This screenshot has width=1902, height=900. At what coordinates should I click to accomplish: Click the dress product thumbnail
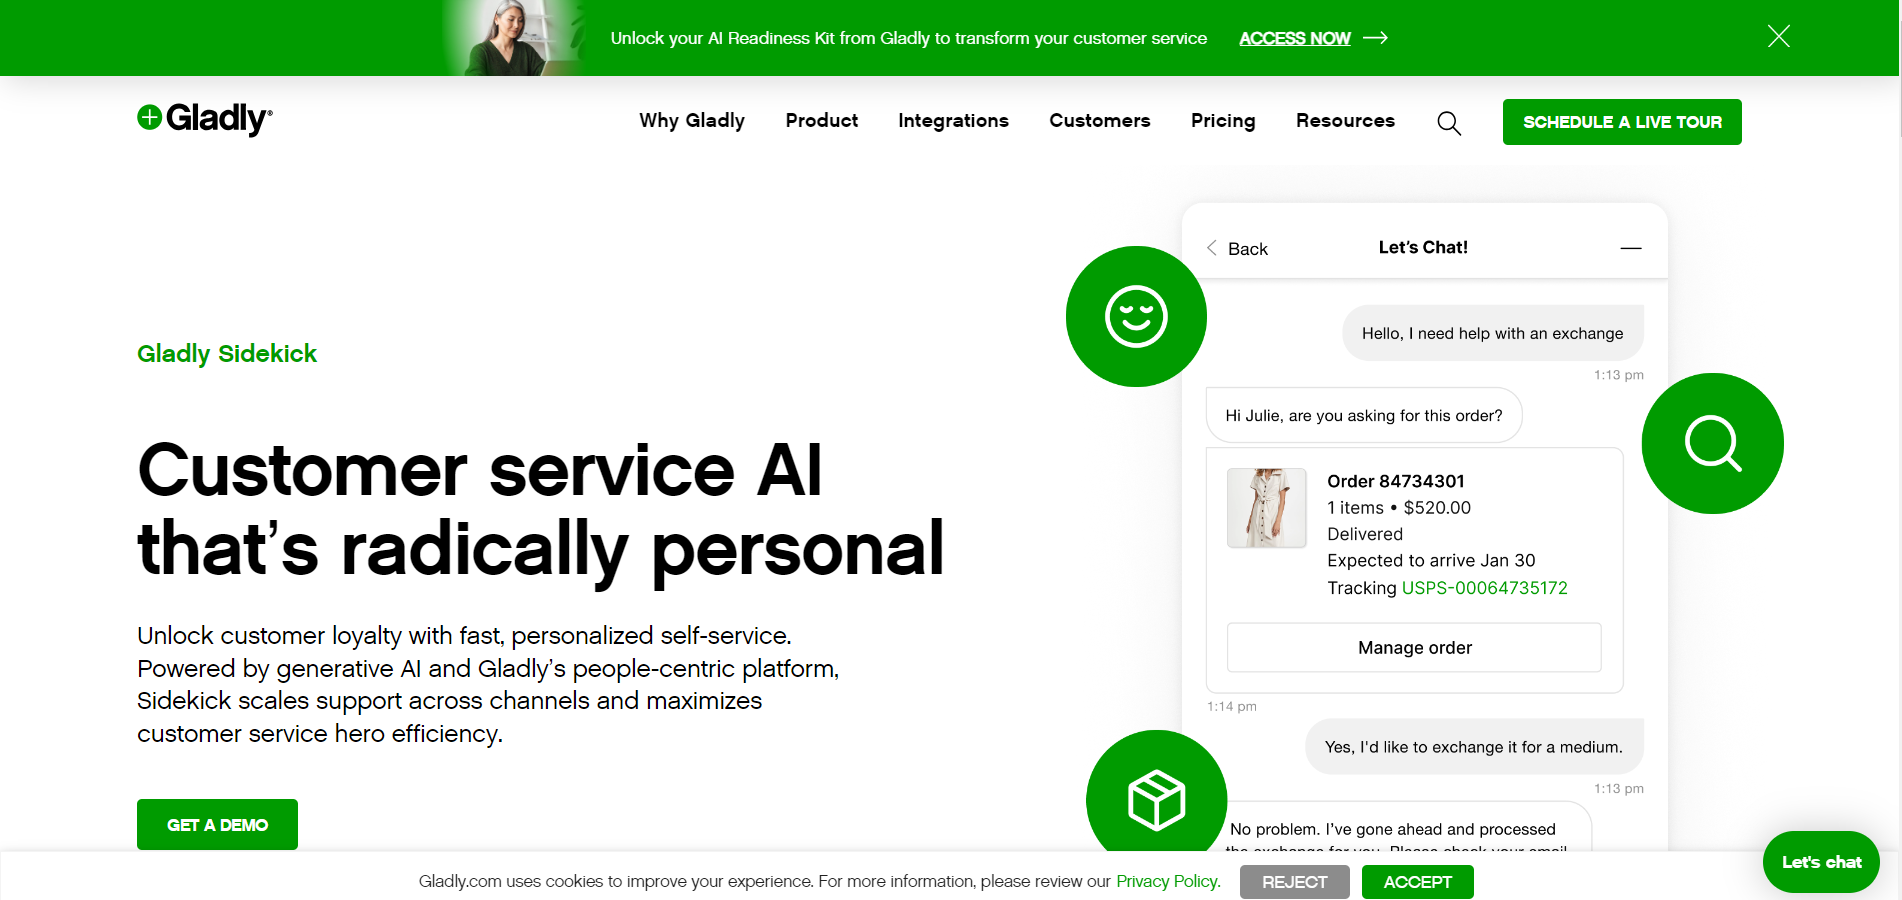[1267, 508]
